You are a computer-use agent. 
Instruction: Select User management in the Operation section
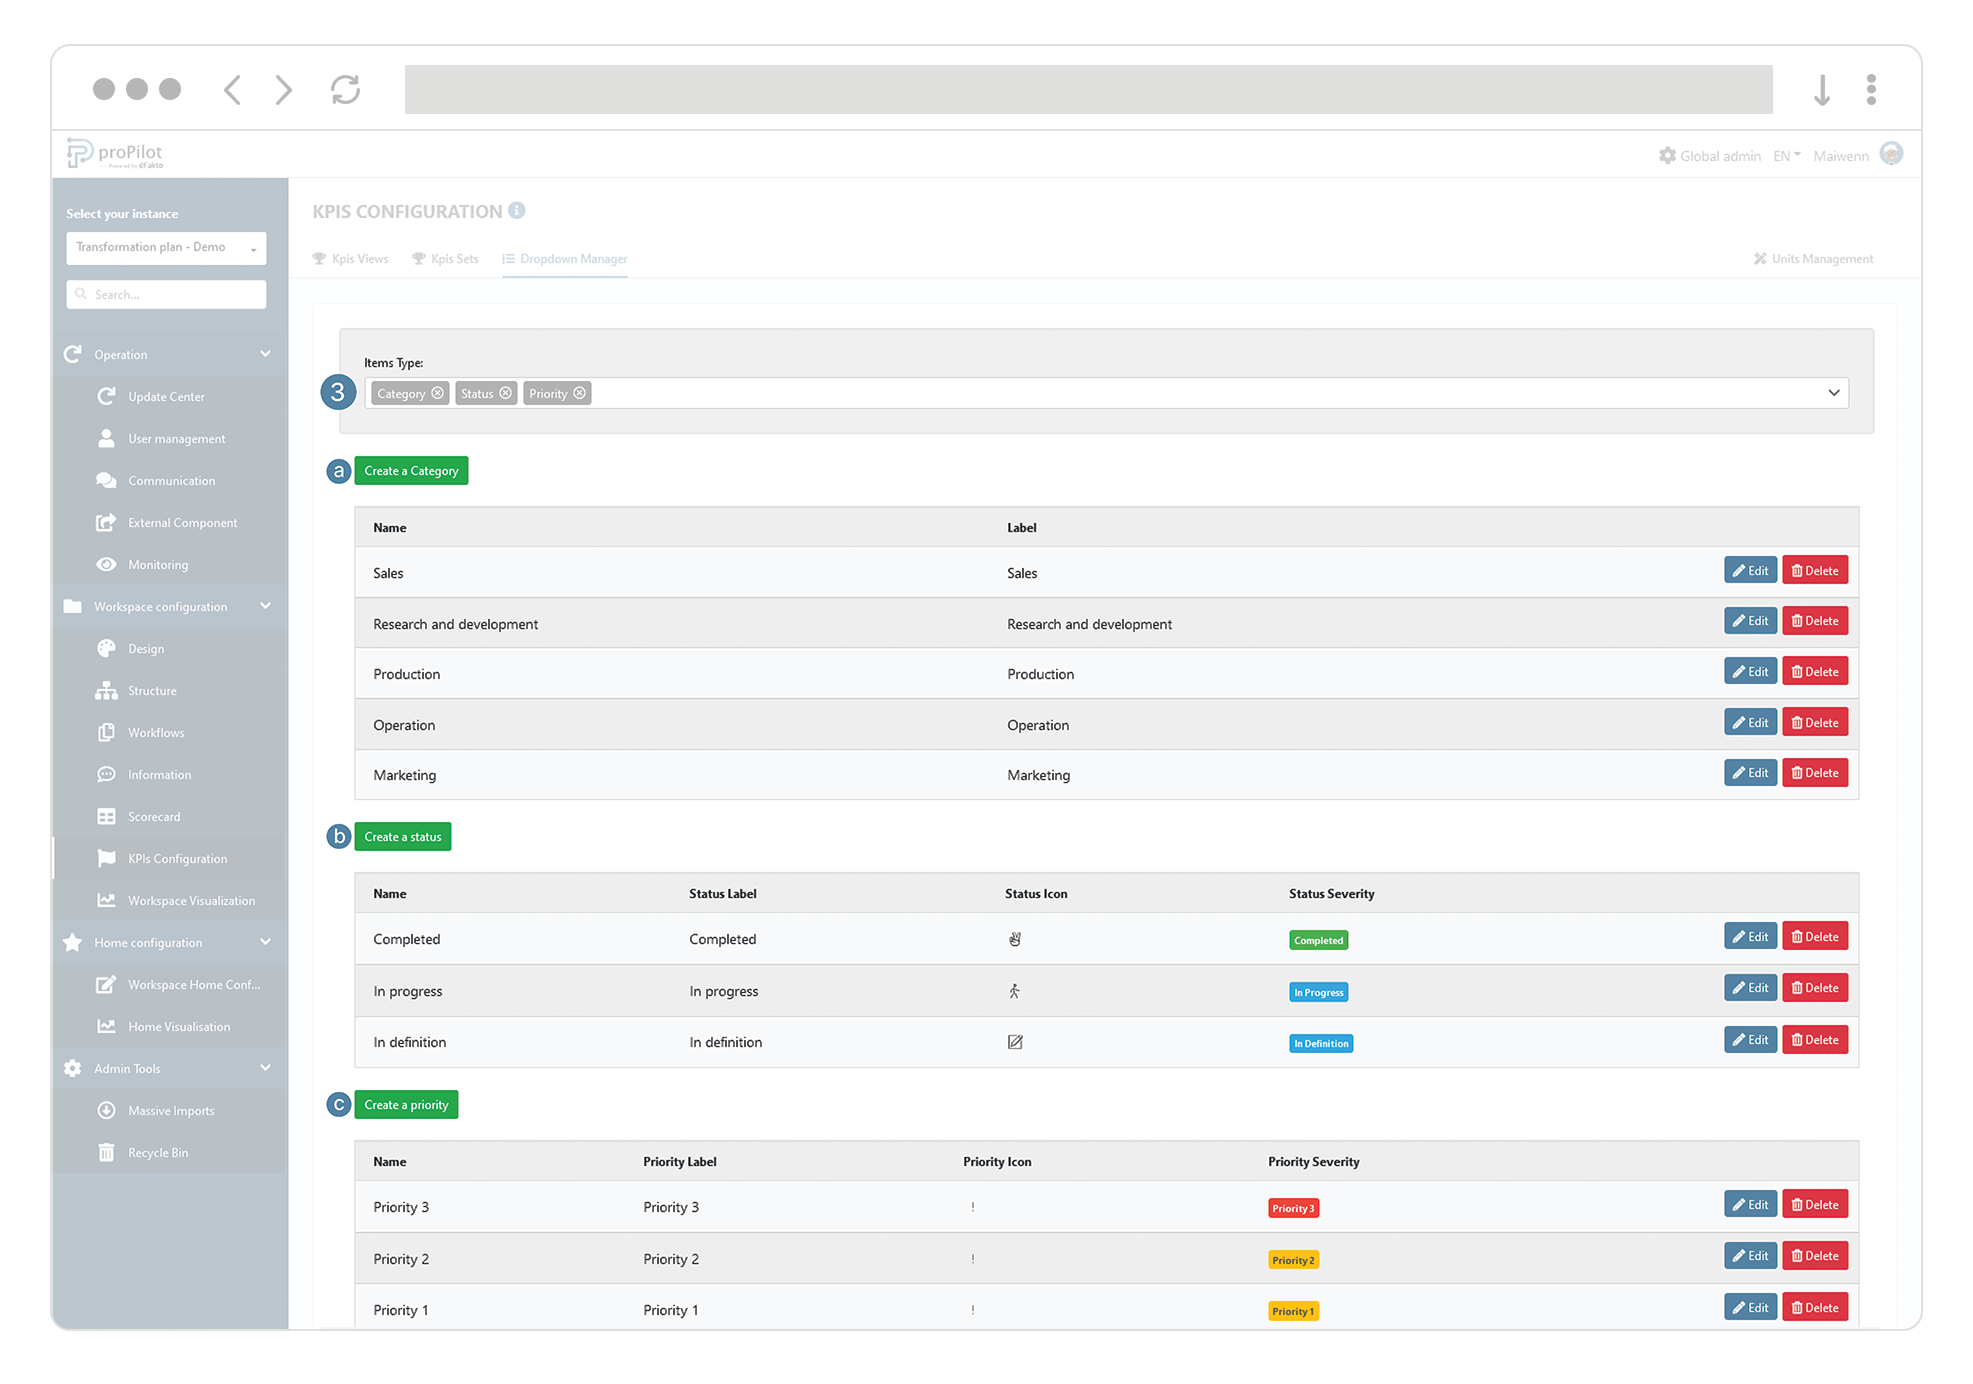[107, 438]
